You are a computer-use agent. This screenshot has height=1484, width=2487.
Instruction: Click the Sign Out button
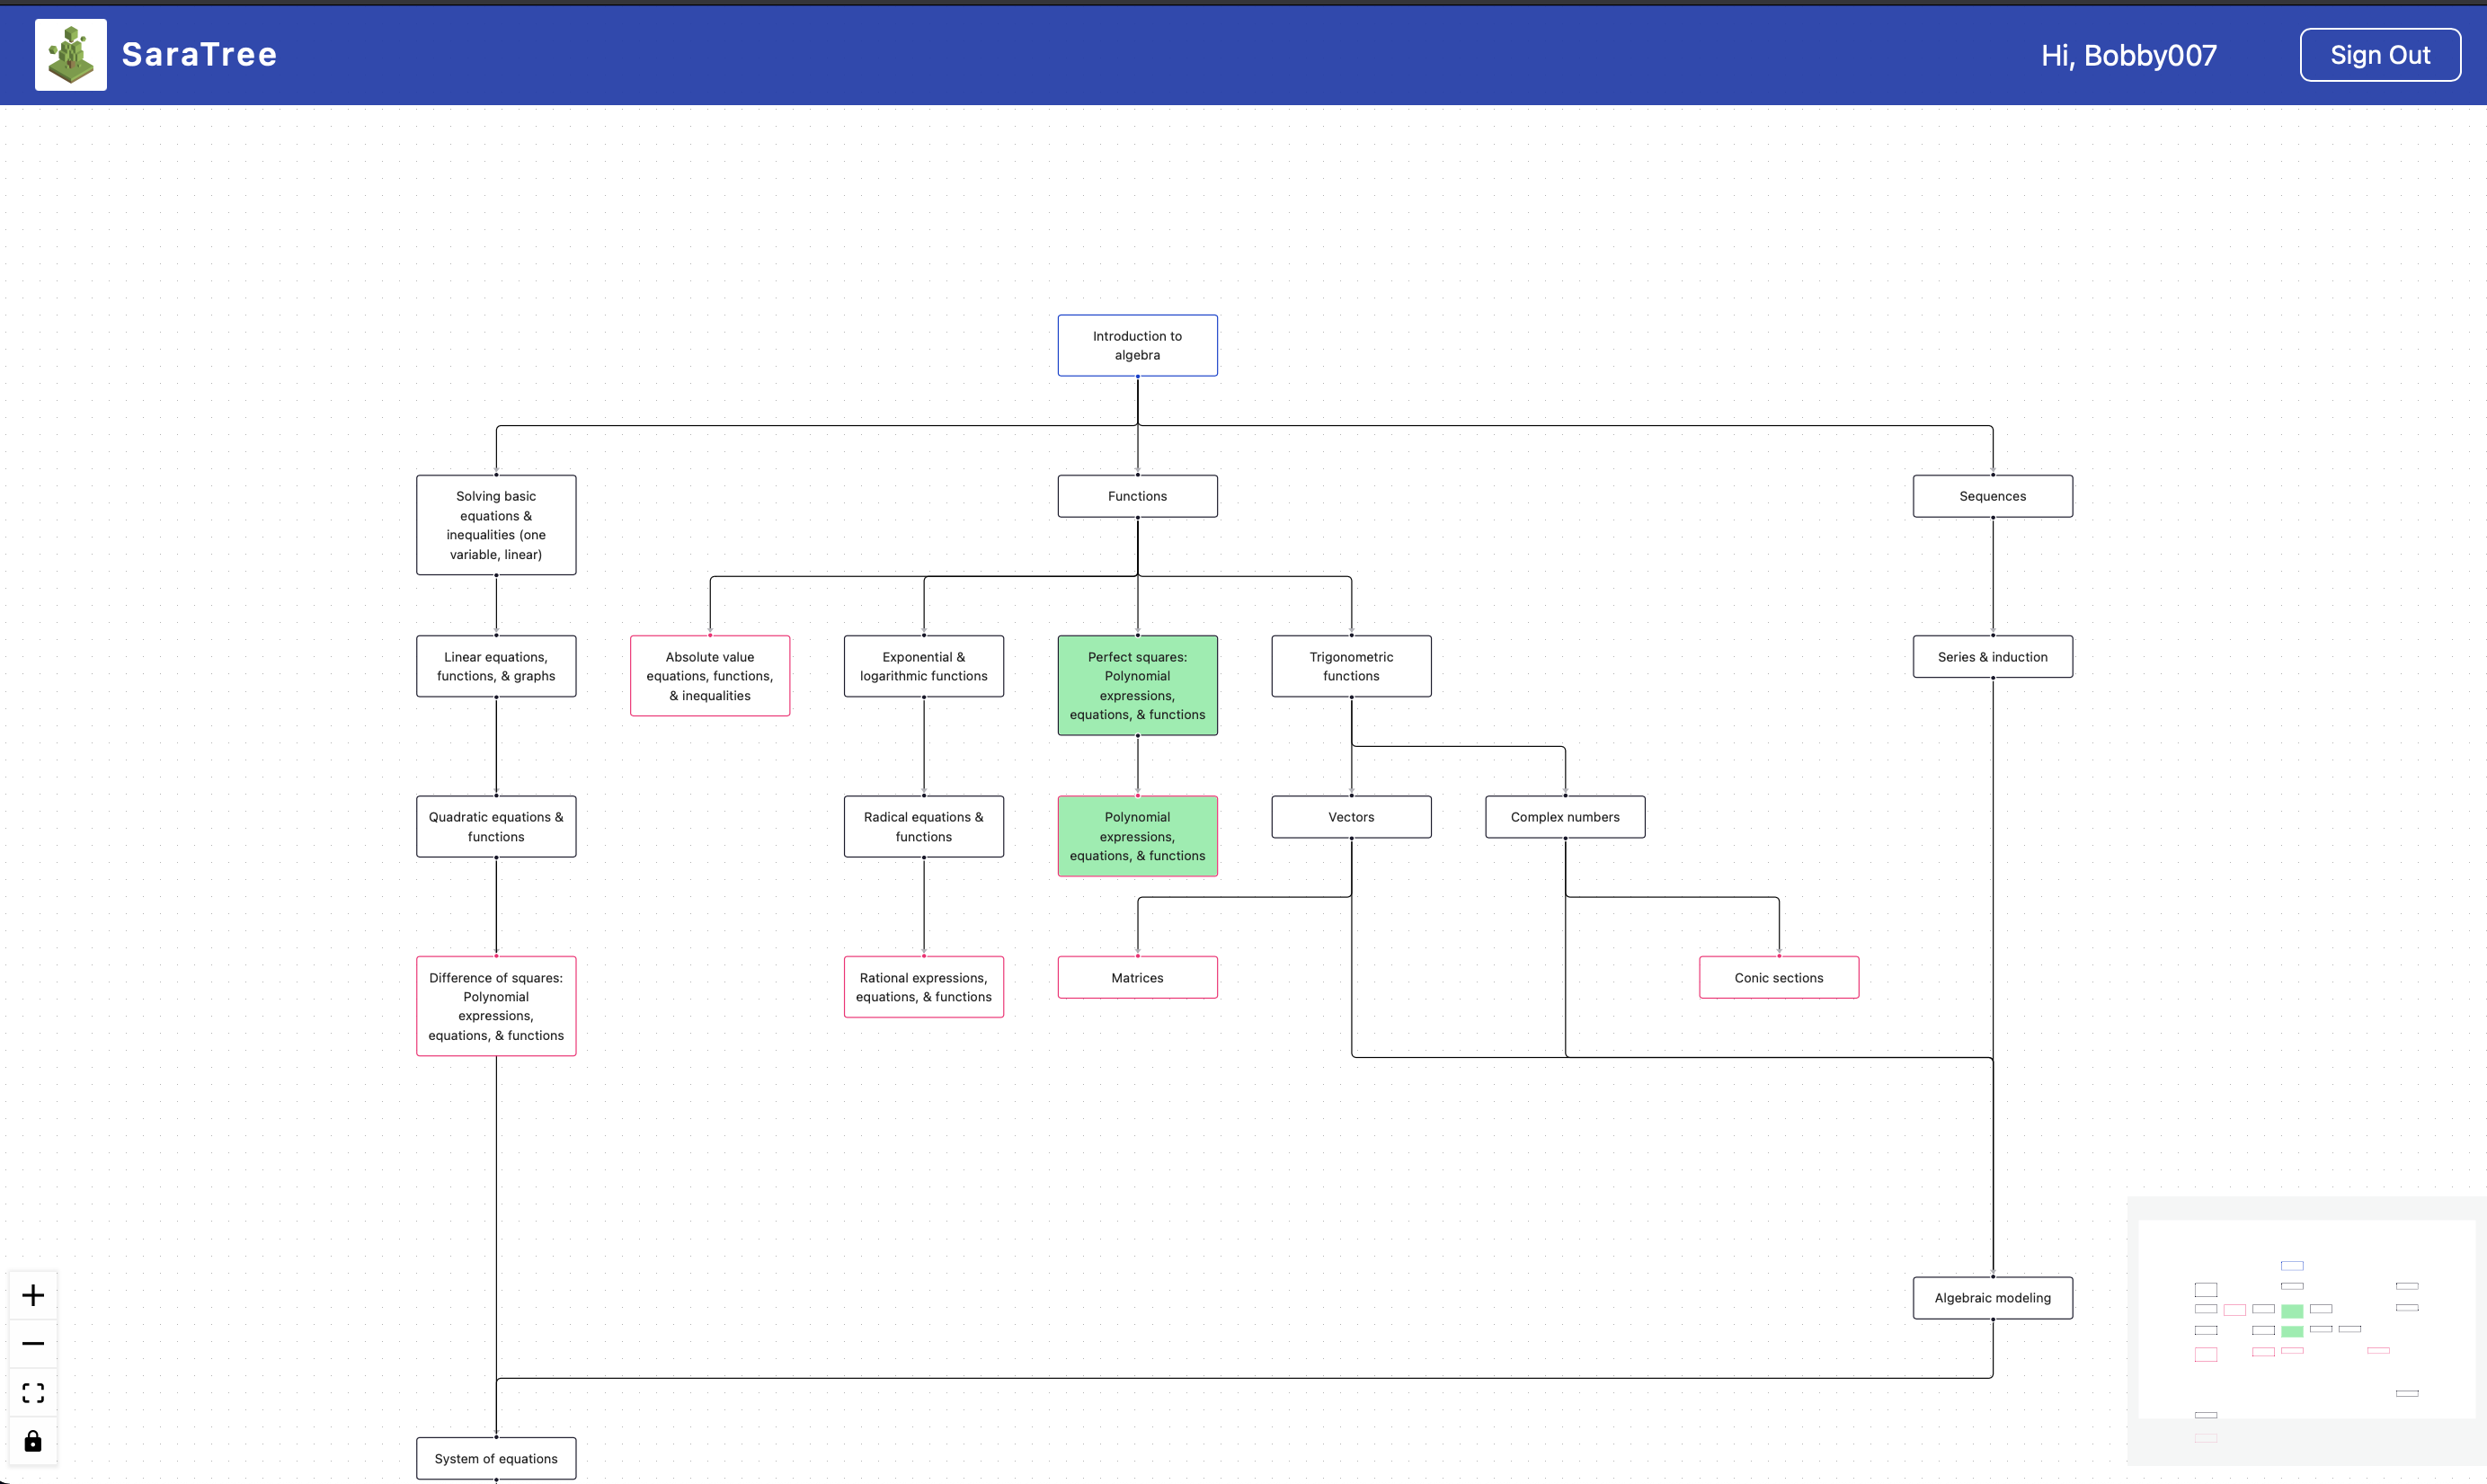tap(2379, 55)
